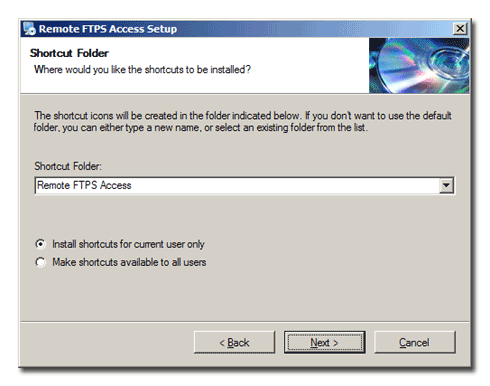Cancel the setup wizard
This screenshot has width=490, height=386.
pos(414,342)
